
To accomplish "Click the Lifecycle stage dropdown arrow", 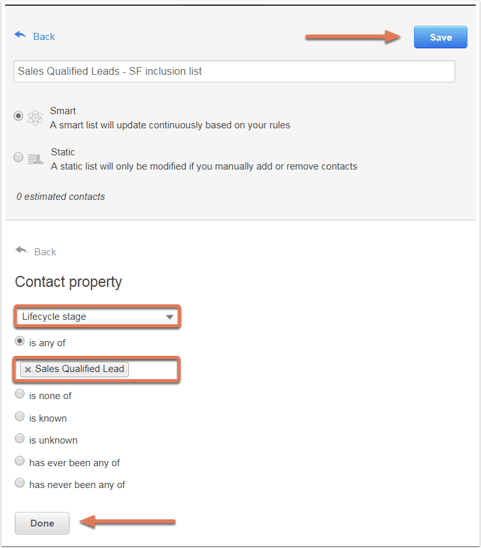I will tap(170, 317).
